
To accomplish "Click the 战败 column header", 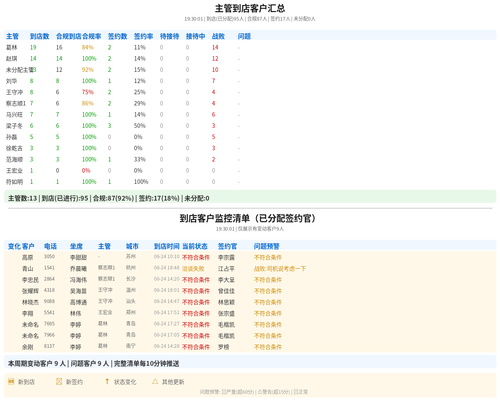I will [218, 36].
